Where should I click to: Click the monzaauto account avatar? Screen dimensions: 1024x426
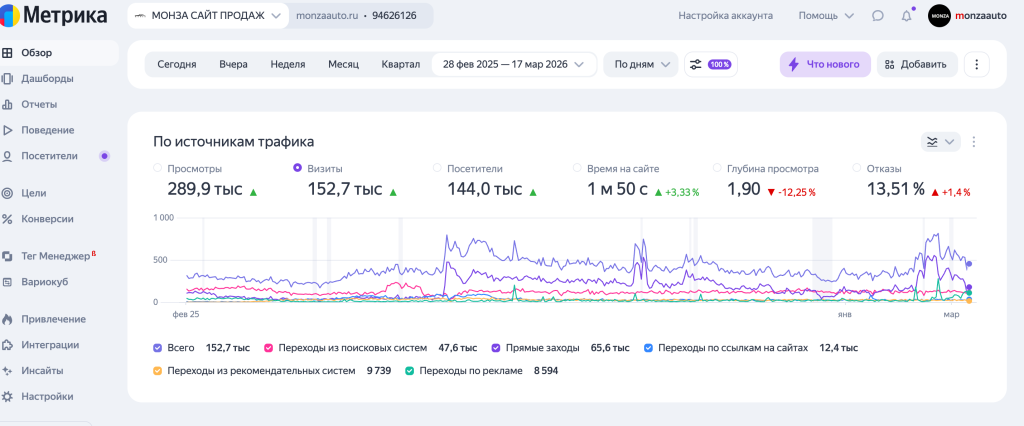point(939,16)
